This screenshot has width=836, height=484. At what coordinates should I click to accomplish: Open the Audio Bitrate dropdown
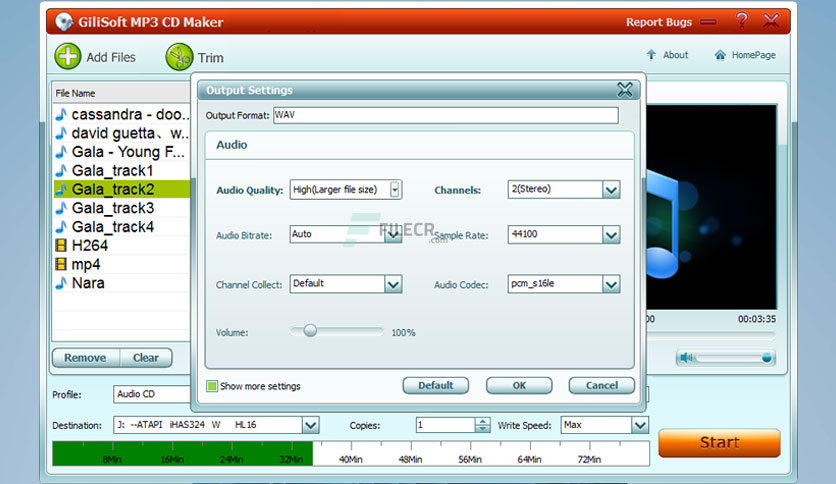pos(393,235)
